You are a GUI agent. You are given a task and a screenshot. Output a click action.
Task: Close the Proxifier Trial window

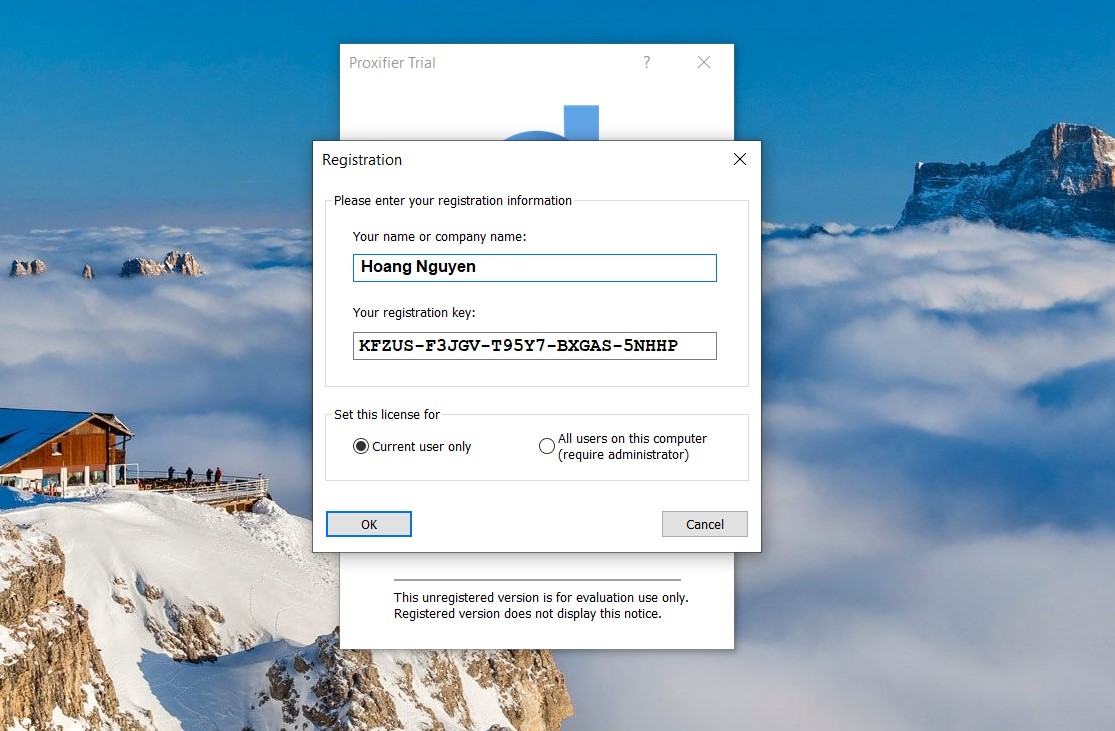pyautogui.click(x=704, y=62)
